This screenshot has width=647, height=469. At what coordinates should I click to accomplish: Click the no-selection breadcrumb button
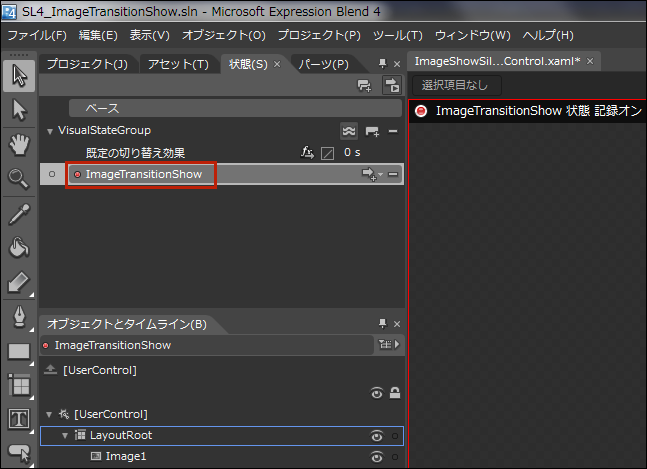tap(456, 85)
